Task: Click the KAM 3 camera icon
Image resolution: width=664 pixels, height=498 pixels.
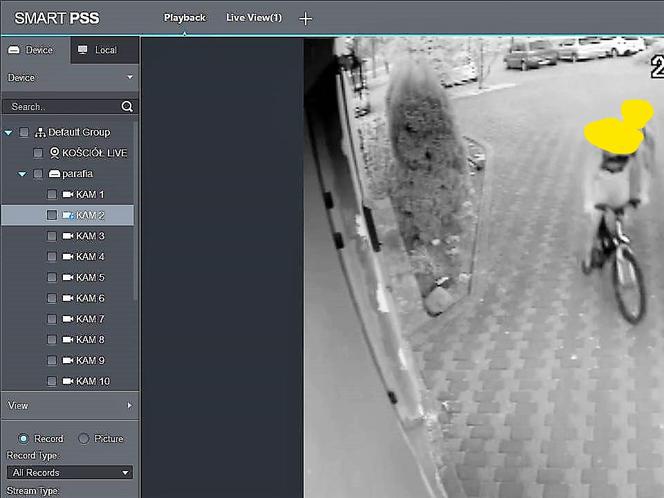Action: click(x=68, y=236)
